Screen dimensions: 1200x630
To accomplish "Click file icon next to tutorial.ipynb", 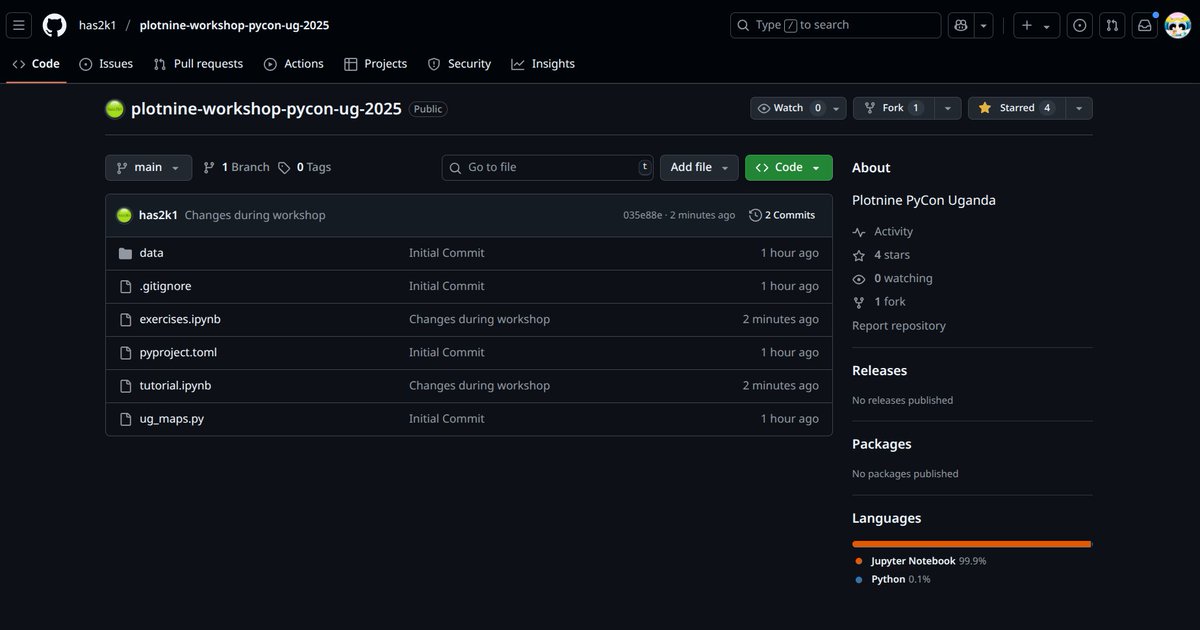I will pos(125,385).
